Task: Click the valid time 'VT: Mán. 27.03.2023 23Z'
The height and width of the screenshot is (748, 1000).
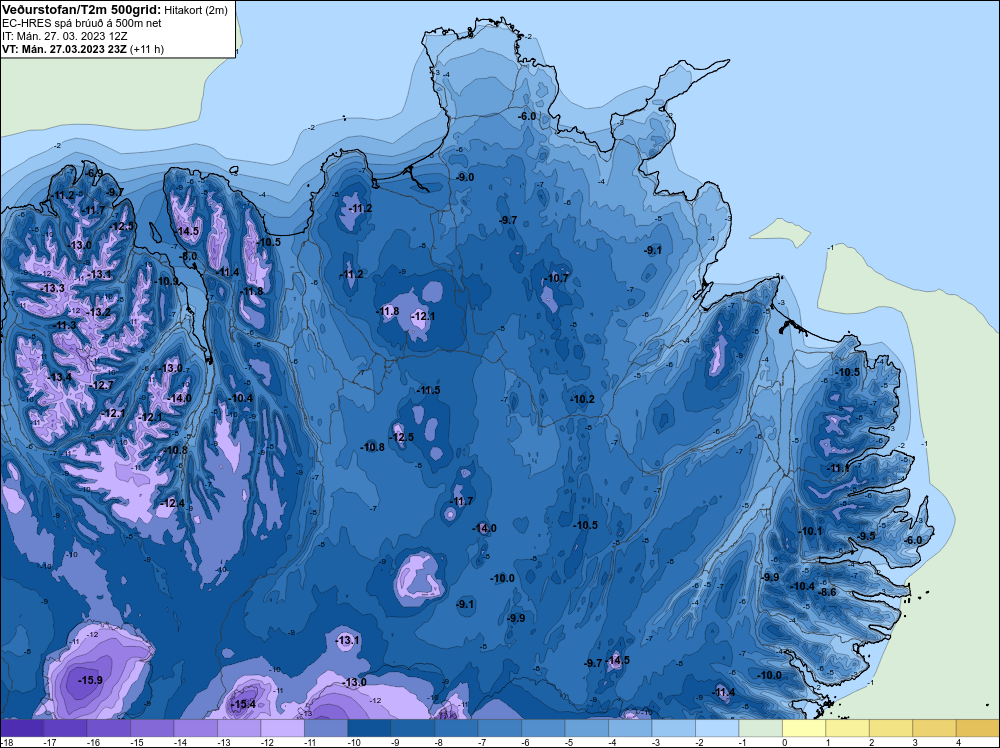Action: pos(64,49)
